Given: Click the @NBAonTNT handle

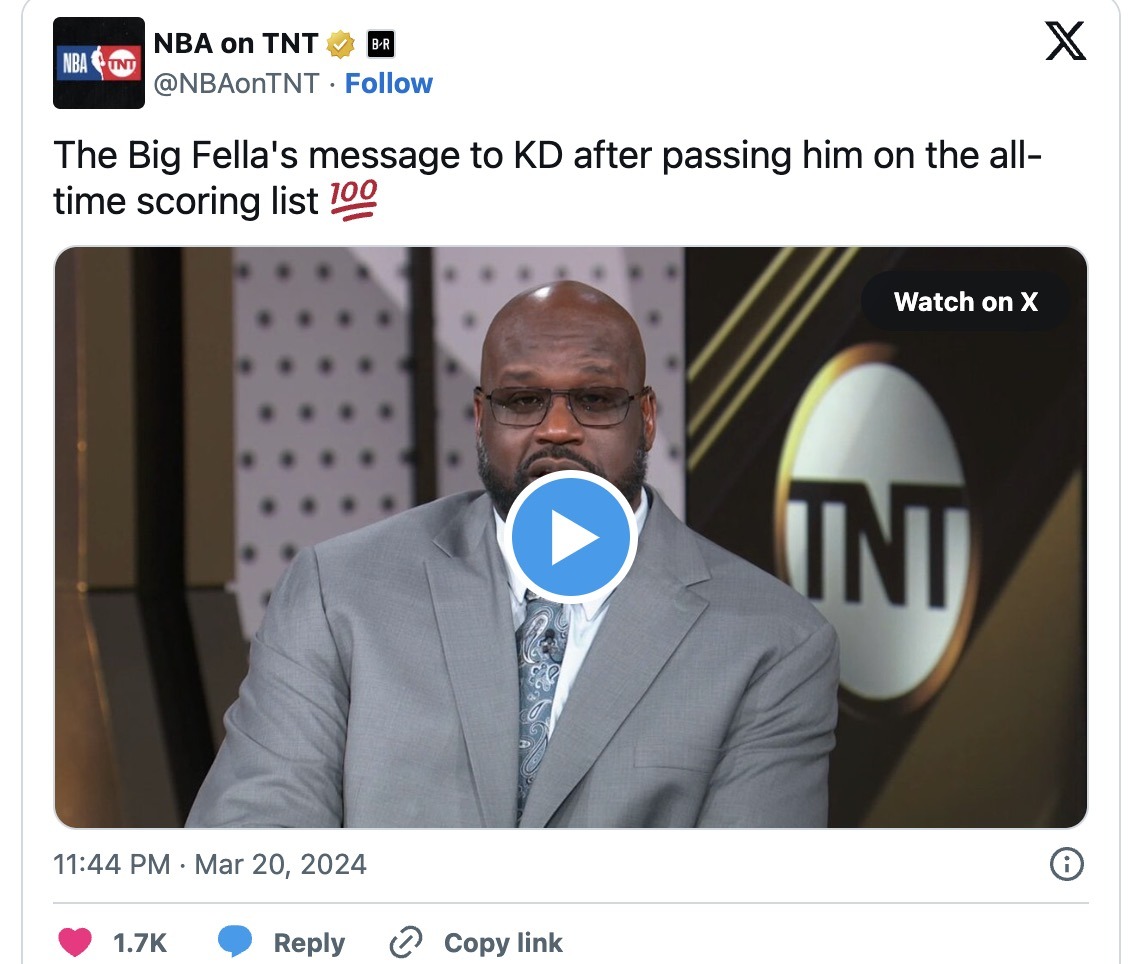Looking at the screenshot, I should click(236, 84).
